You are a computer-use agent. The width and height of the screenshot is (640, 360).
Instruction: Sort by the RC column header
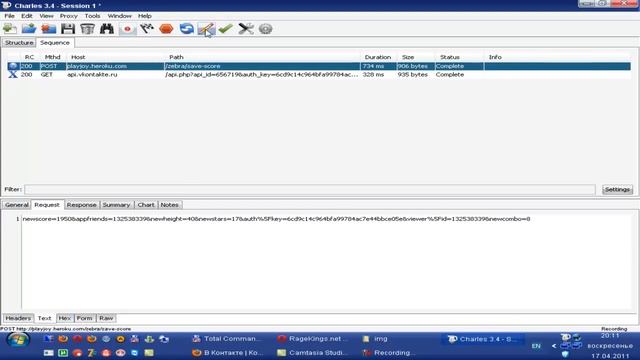tap(29, 57)
